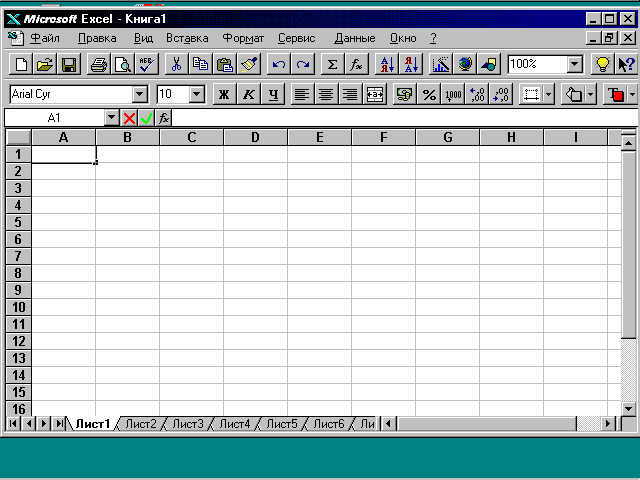
Task: Apply thousands separator style
Action: (x=453, y=95)
